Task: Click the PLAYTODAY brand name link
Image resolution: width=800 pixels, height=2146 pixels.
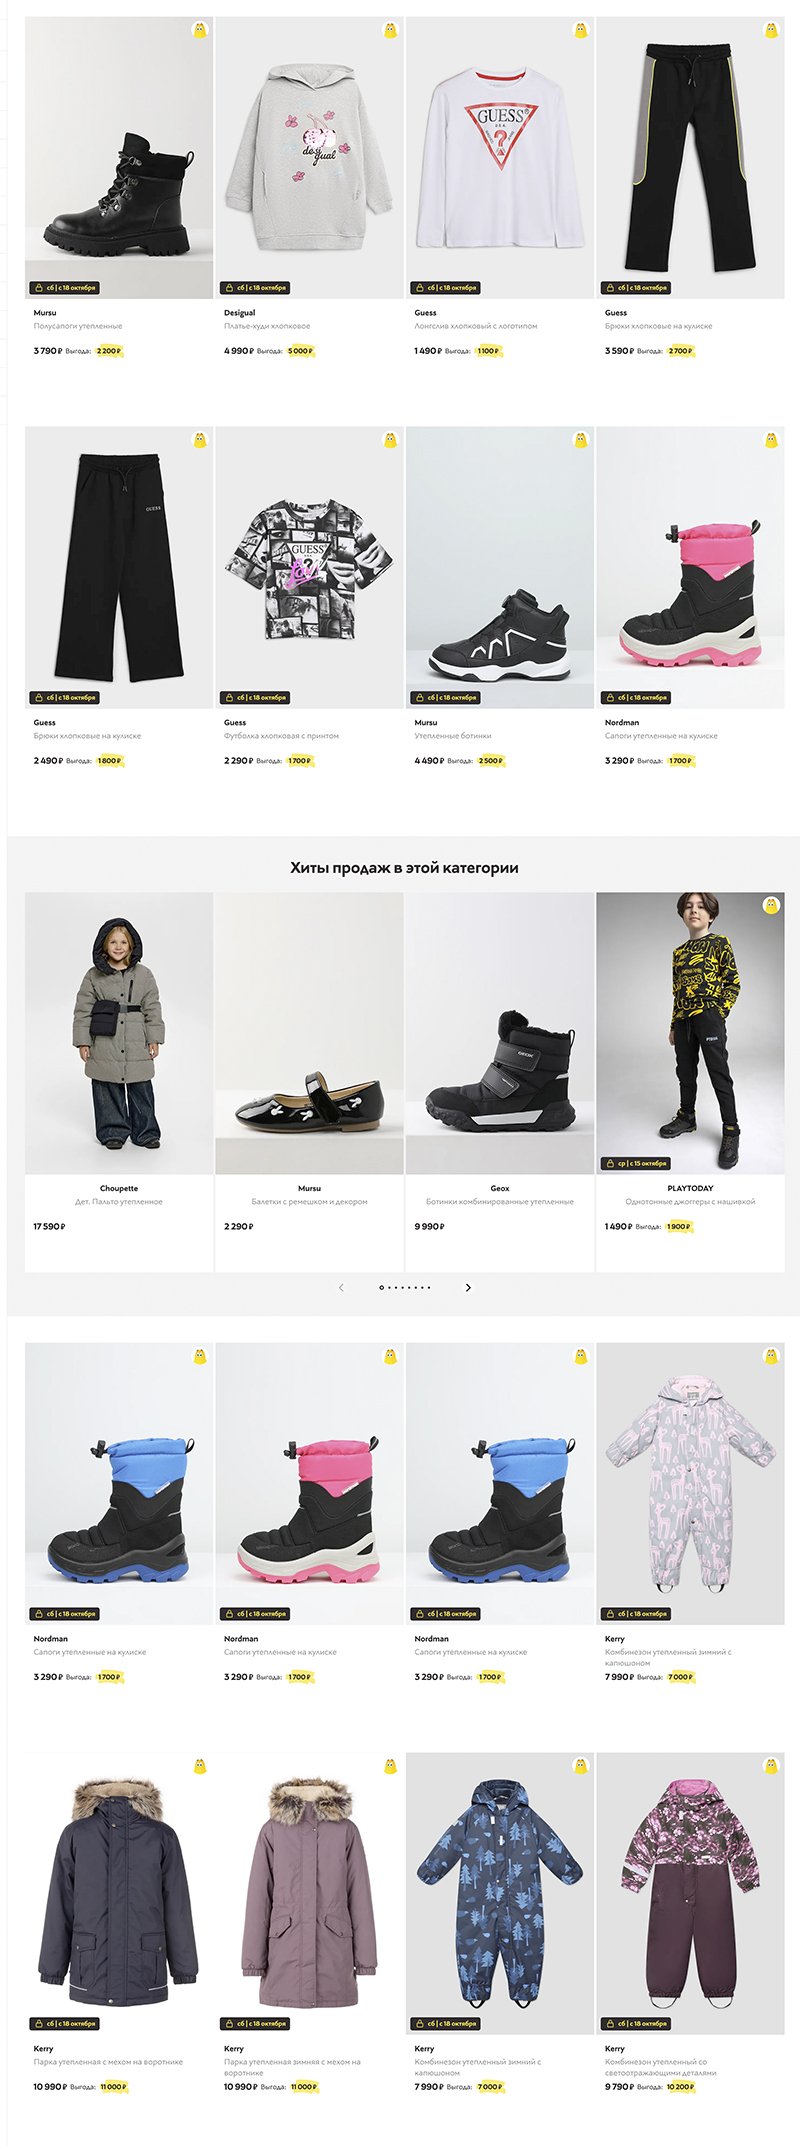Action: [690, 1188]
